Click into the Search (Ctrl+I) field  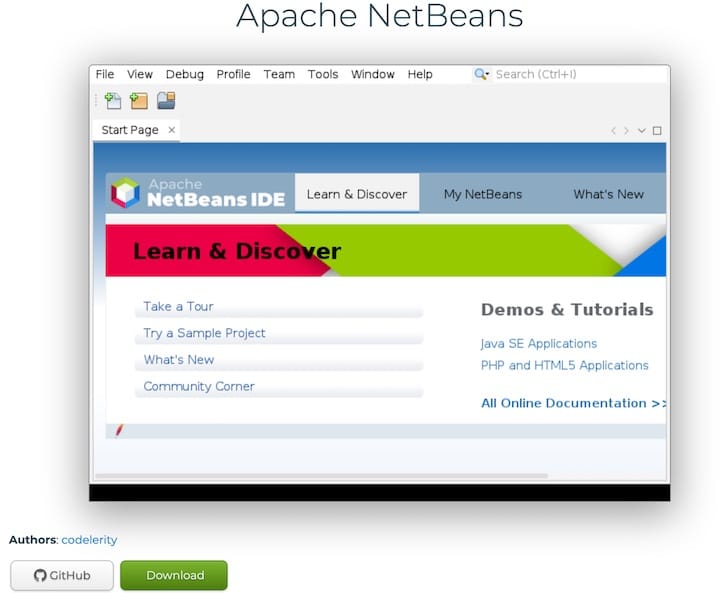point(579,74)
